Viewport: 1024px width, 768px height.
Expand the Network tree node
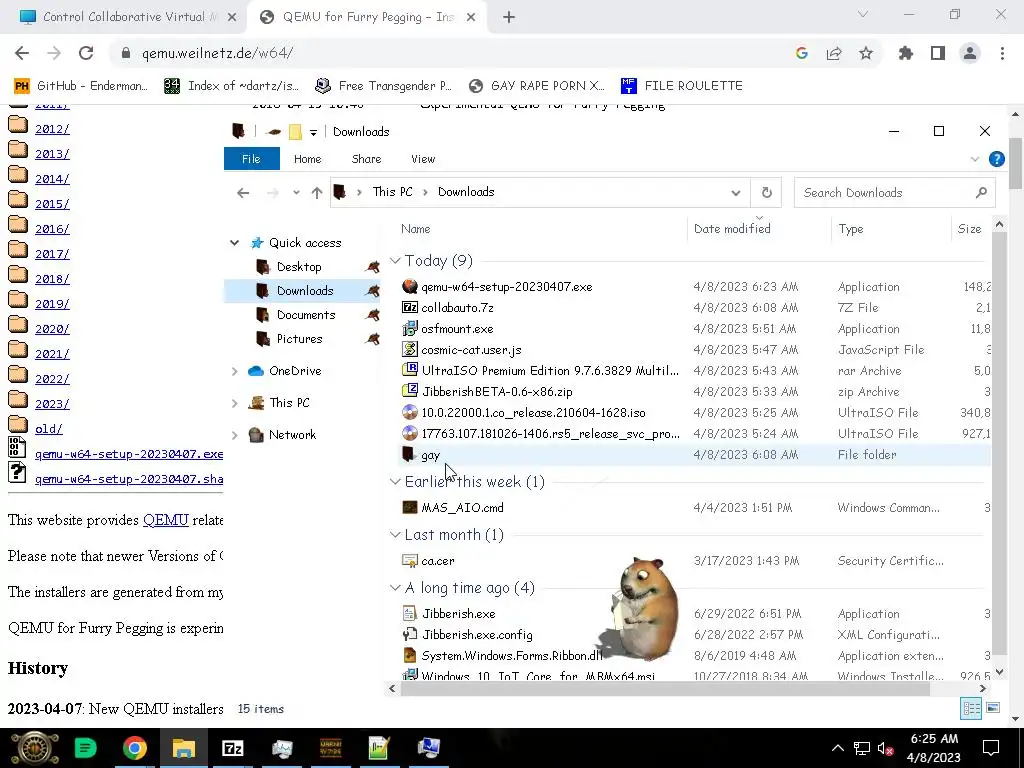click(x=234, y=435)
